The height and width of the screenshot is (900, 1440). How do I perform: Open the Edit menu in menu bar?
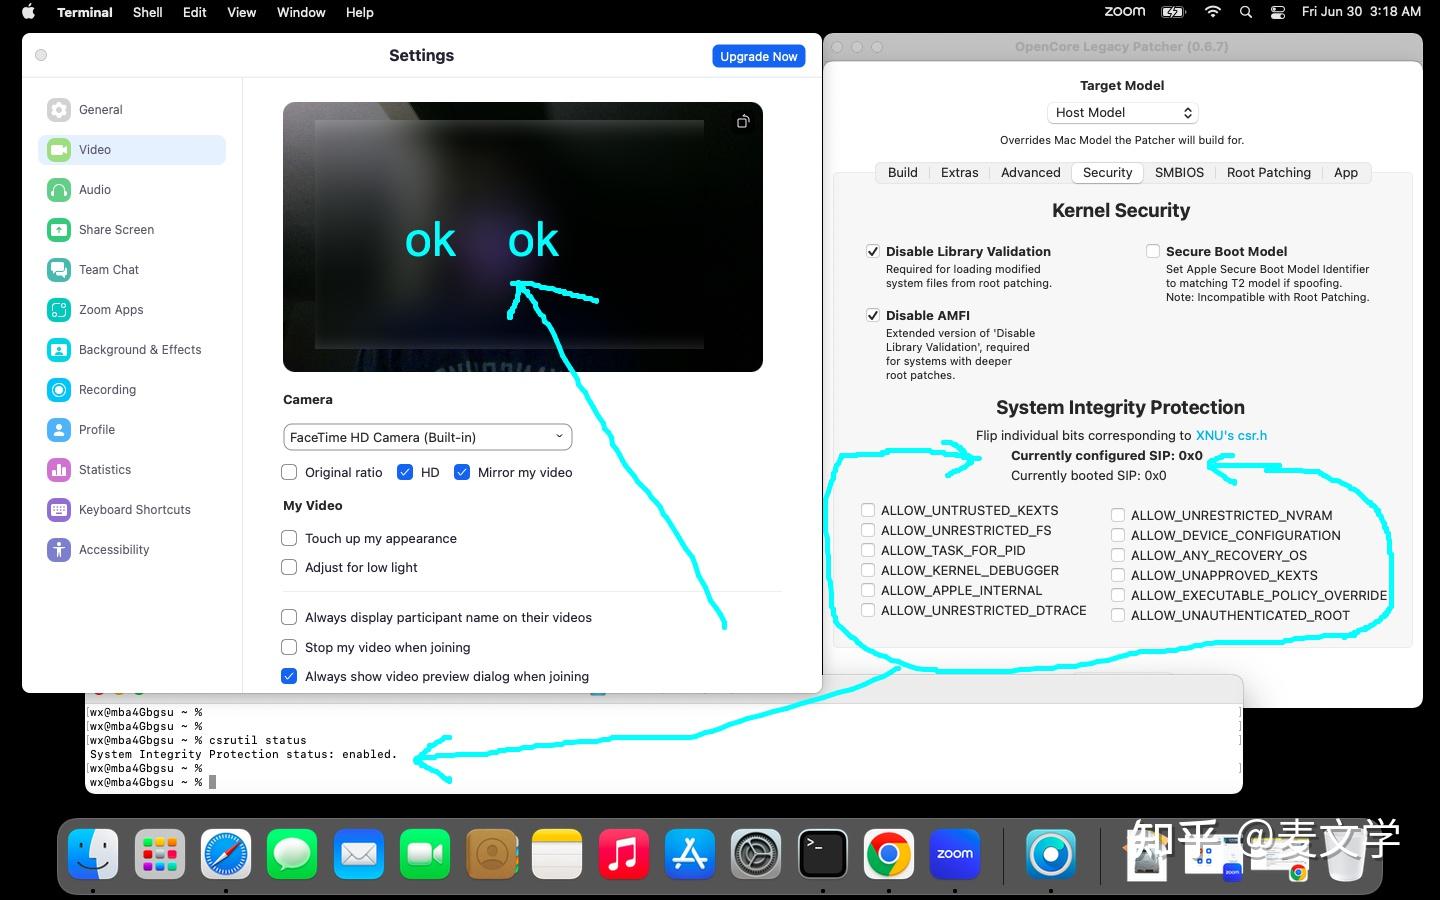pyautogui.click(x=194, y=12)
